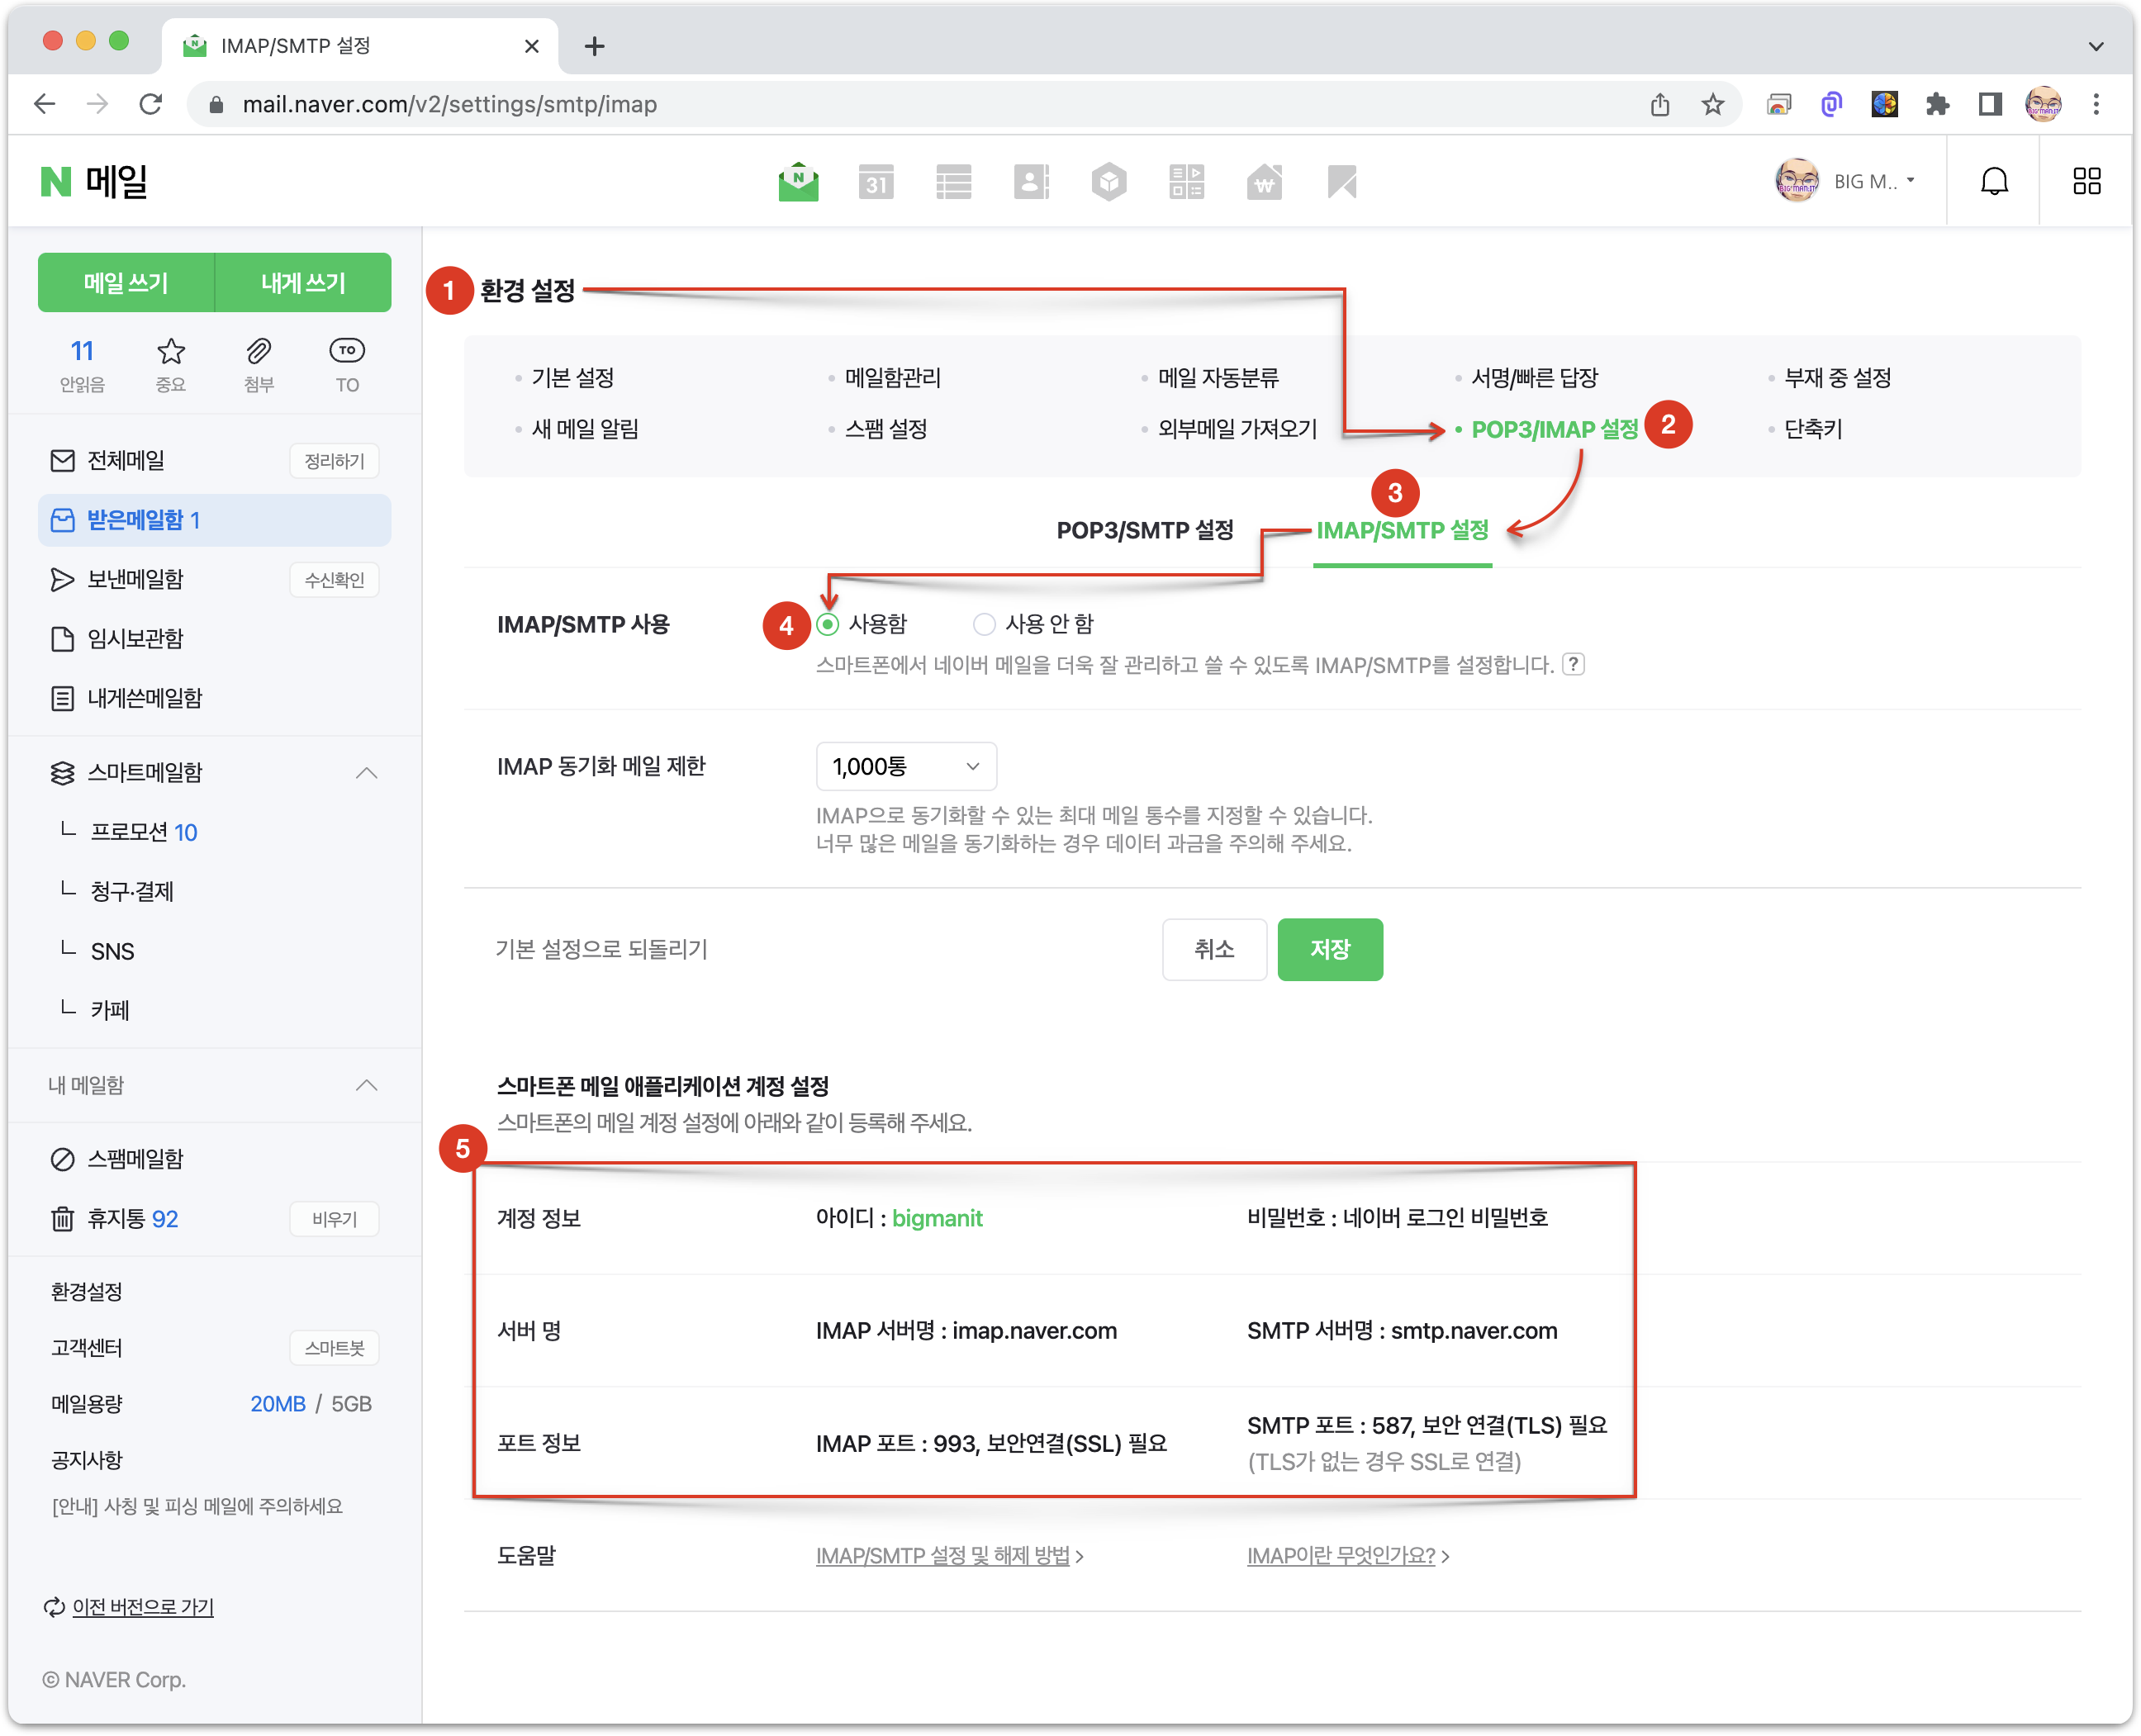The image size is (2141, 1736).
Task: Open the 휴지통 trash folder
Action: 132,1219
